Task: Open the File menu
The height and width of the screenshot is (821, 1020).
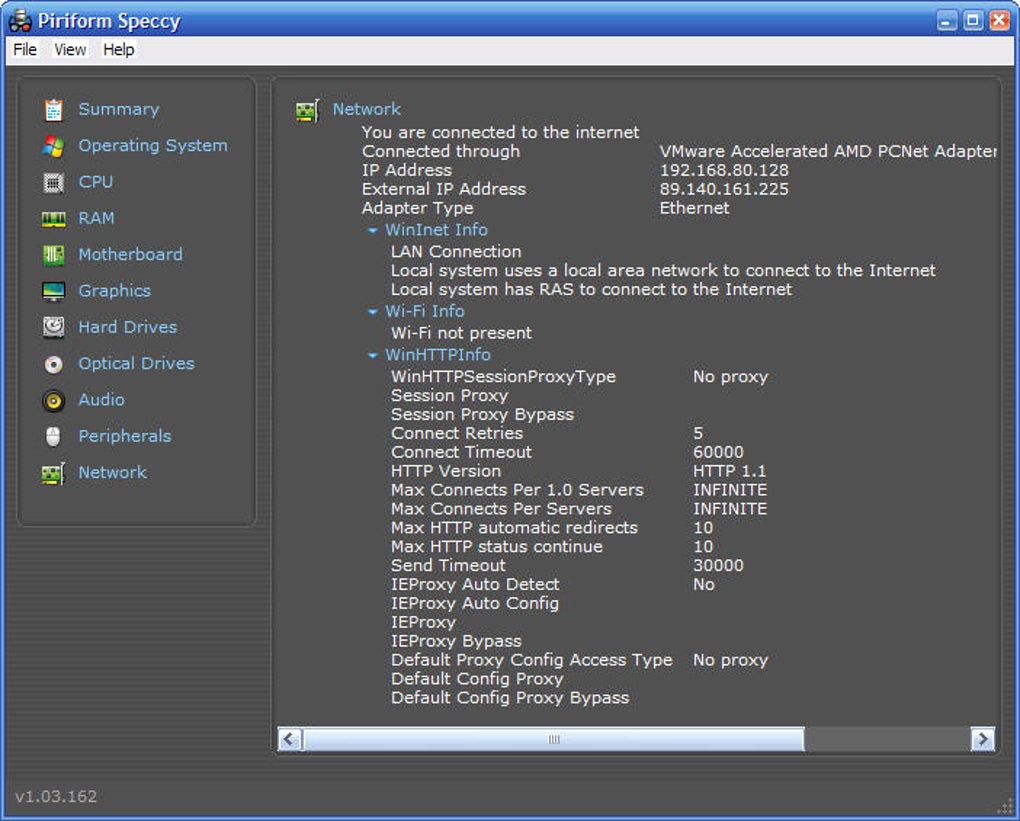Action: (25, 49)
